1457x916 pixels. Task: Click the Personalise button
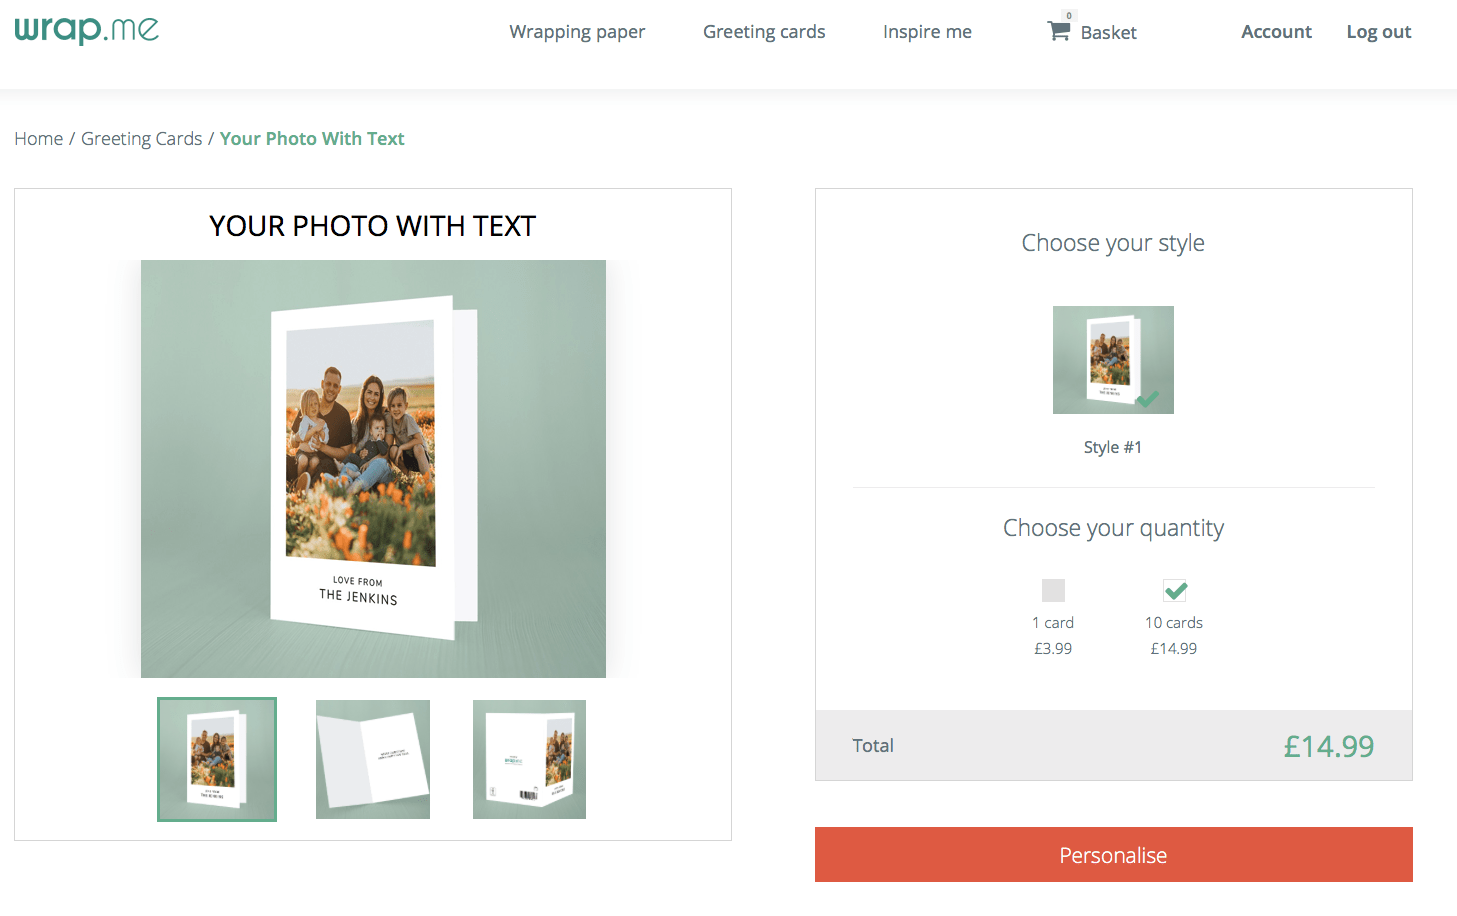pos(1113,855)
